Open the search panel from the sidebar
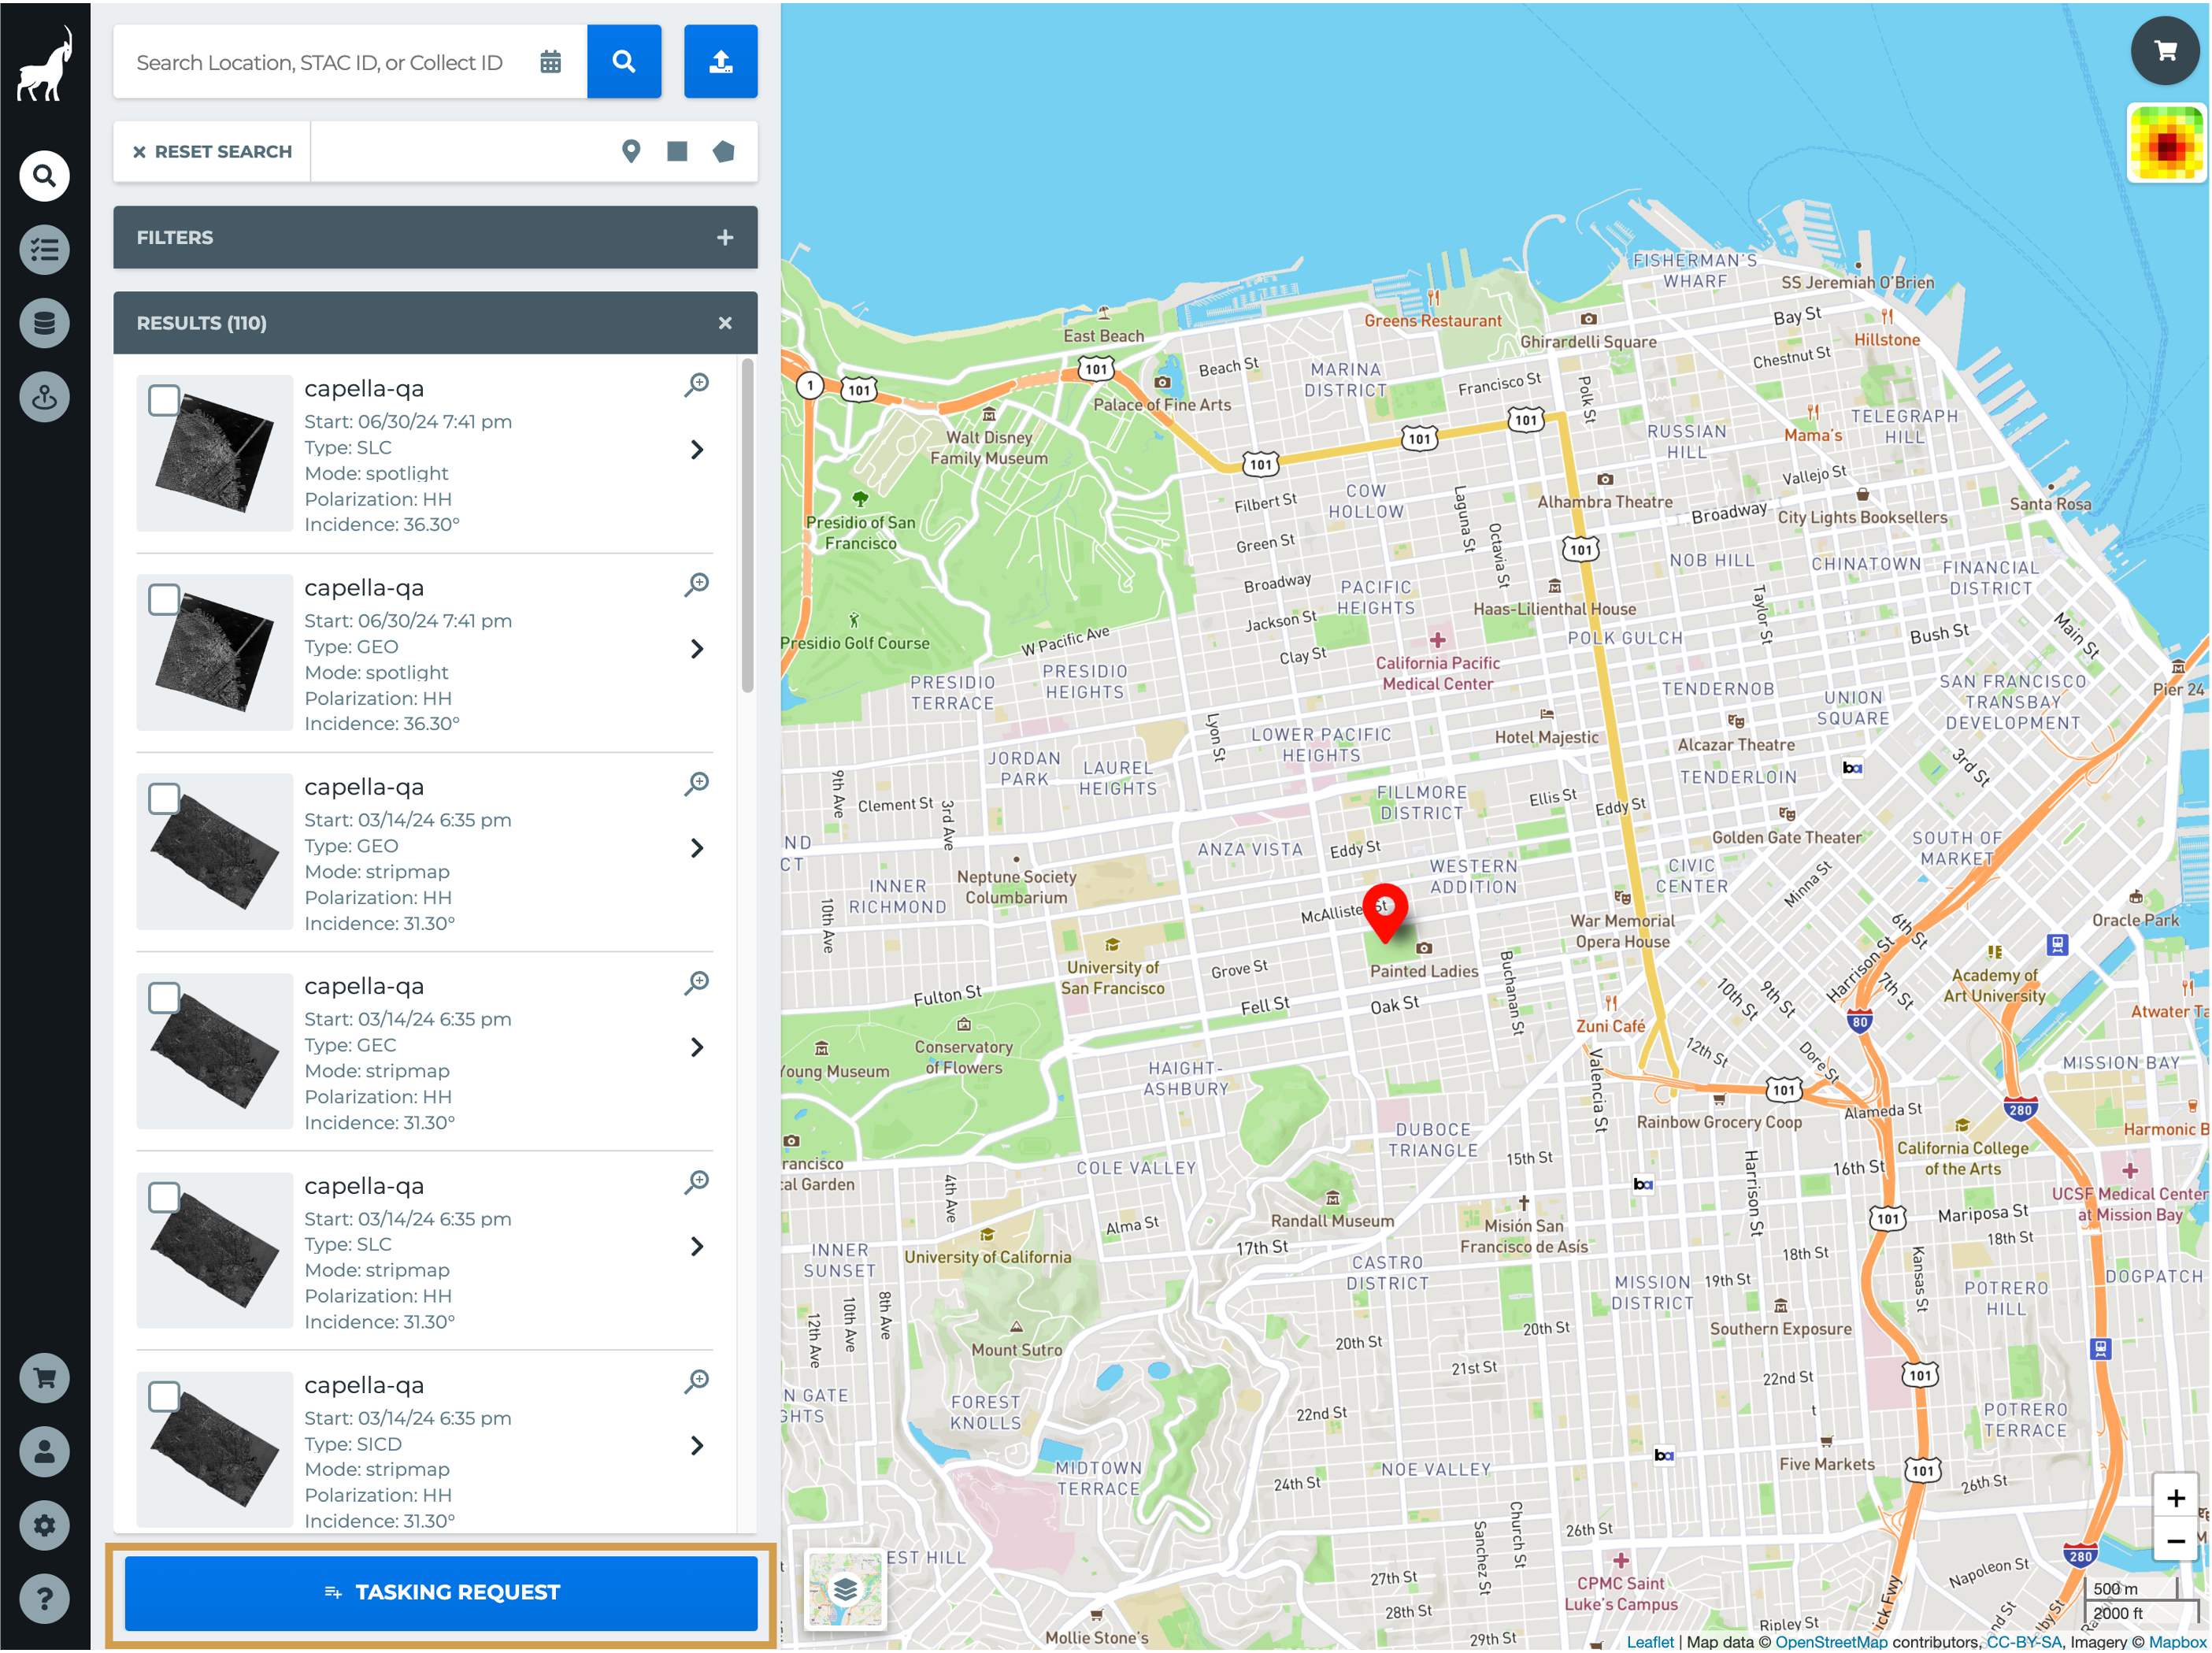2212x1653 pixels. (x=45, y=176)
